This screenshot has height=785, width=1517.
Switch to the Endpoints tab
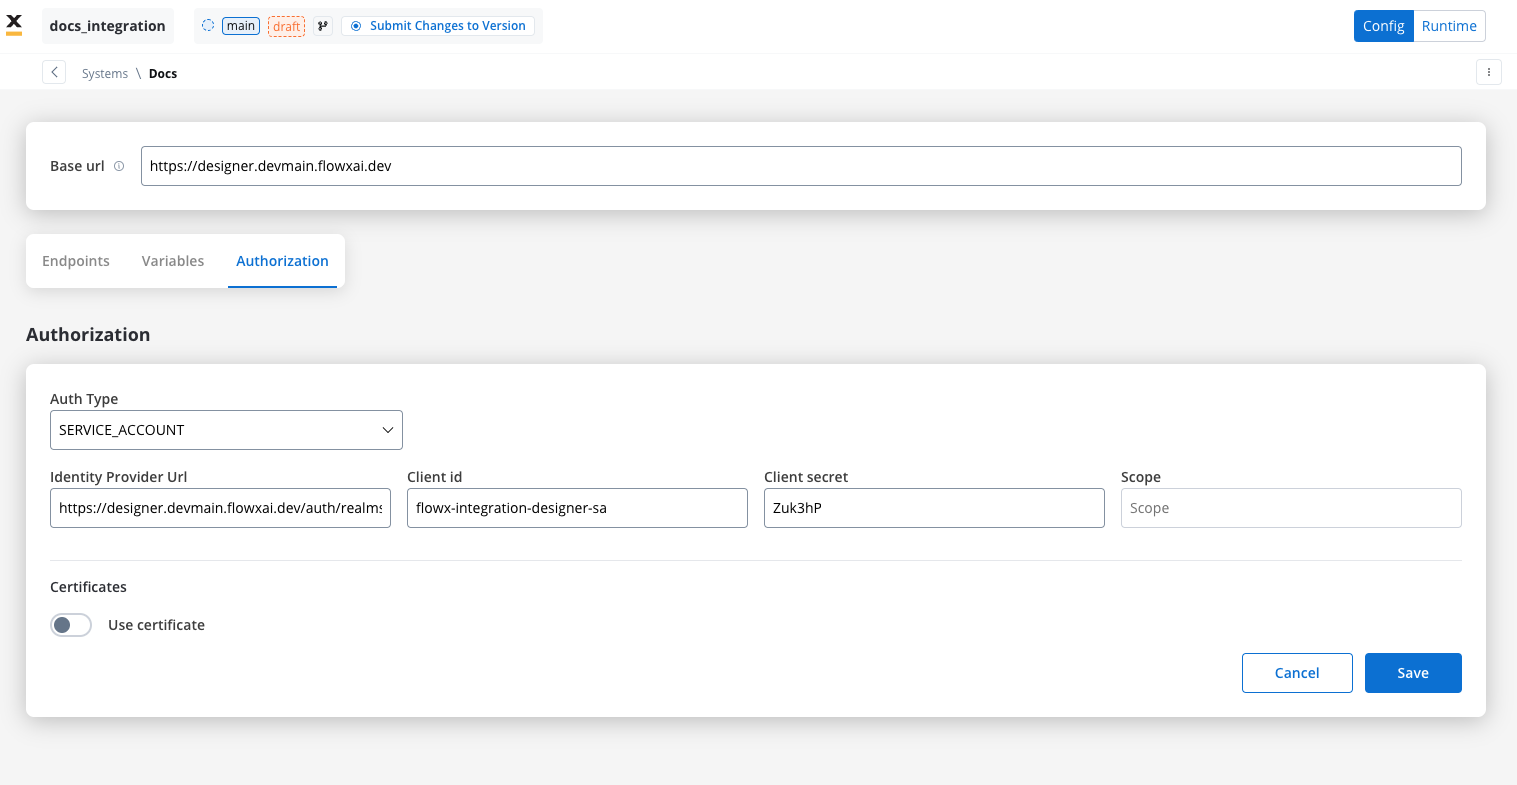pyautogui.click(x=76, y=261)
